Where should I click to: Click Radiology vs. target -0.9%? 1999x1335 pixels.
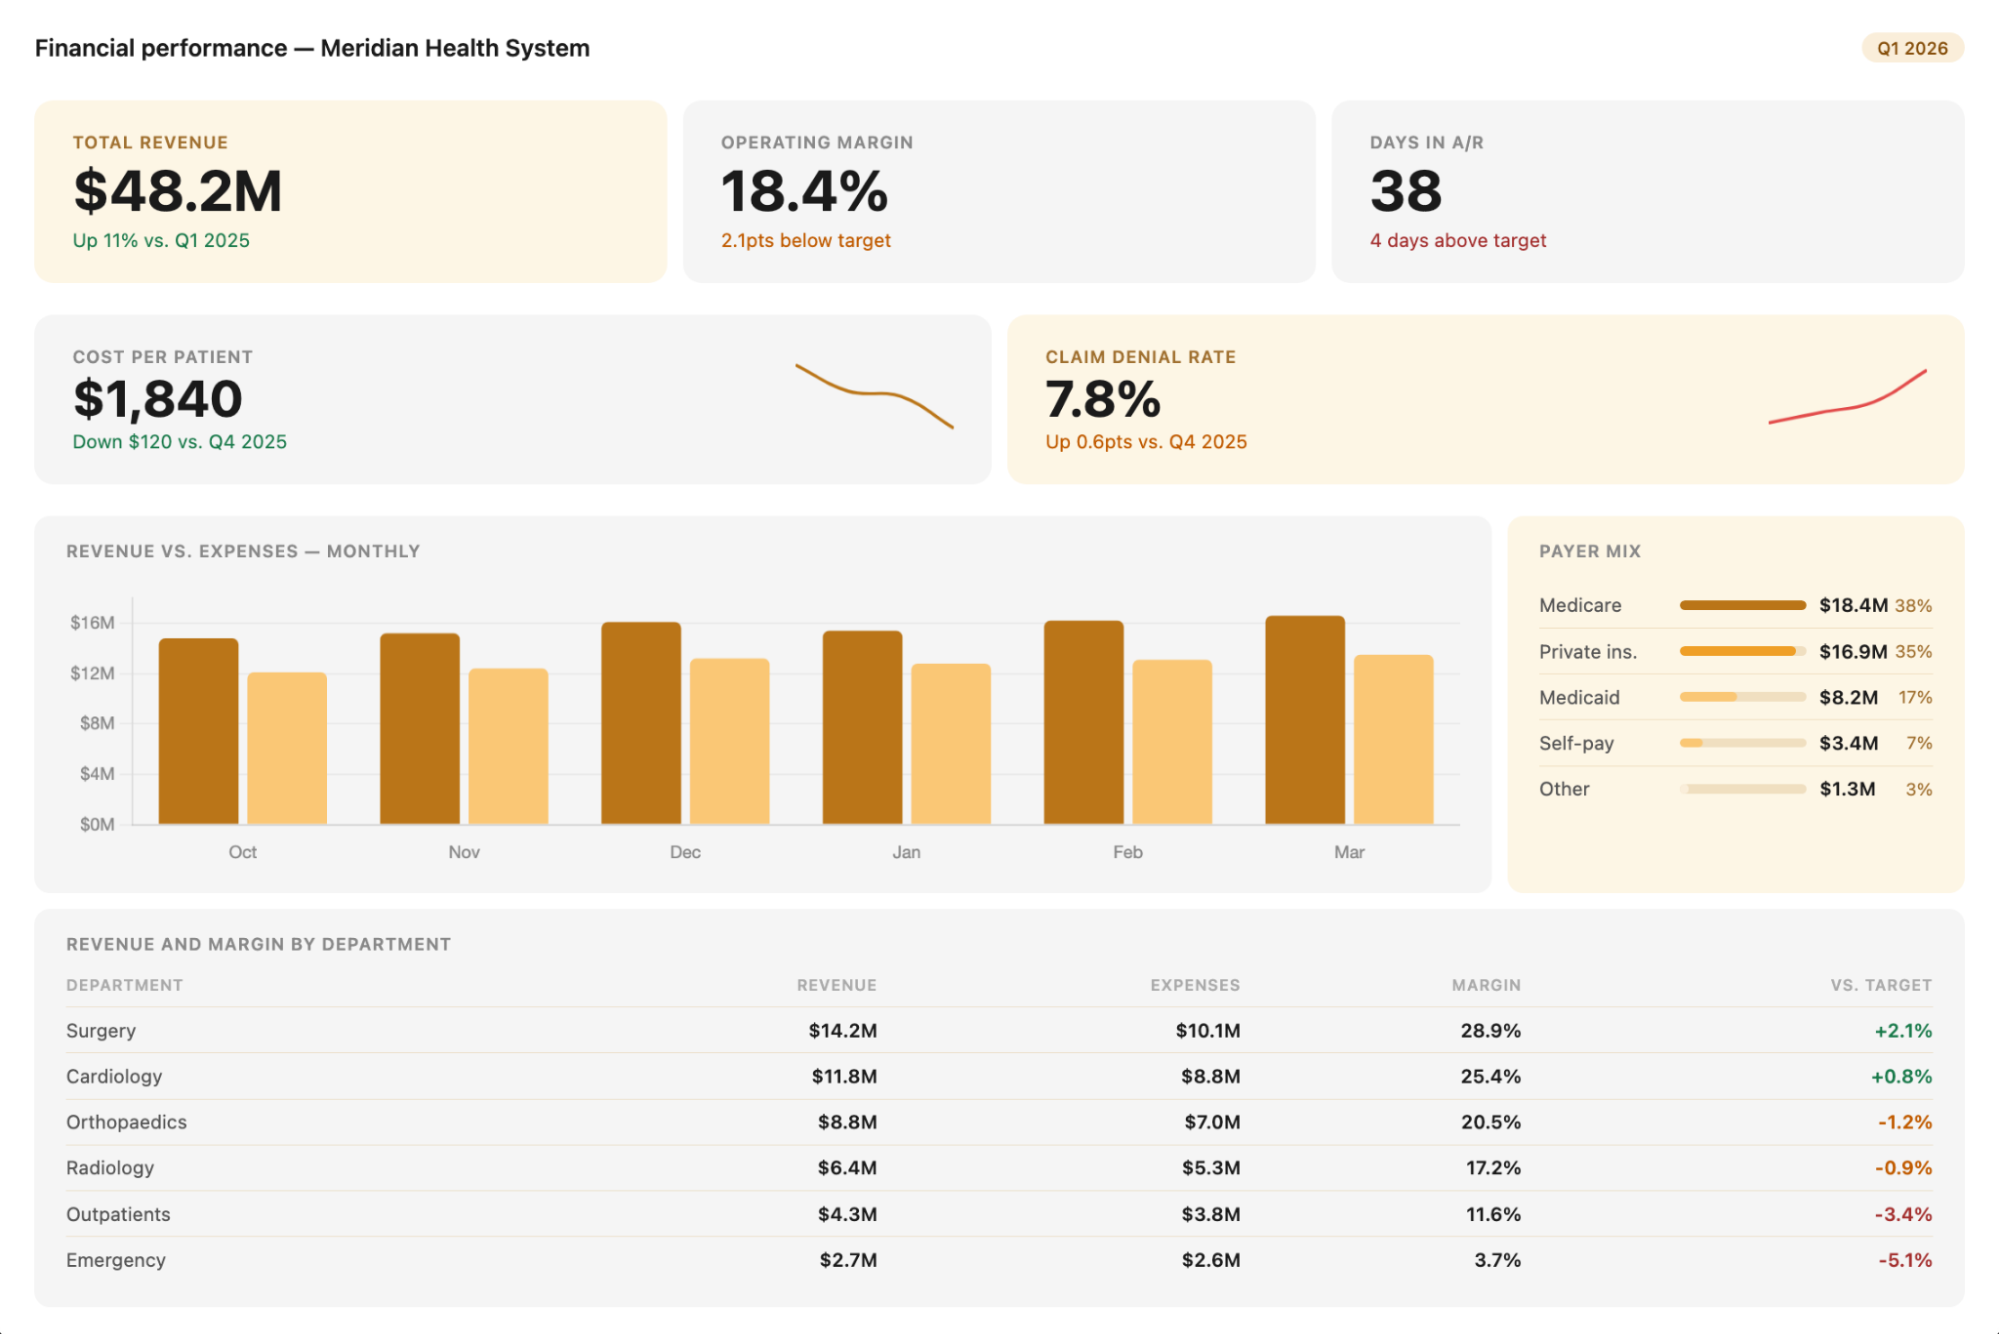click(1903, 1167)
